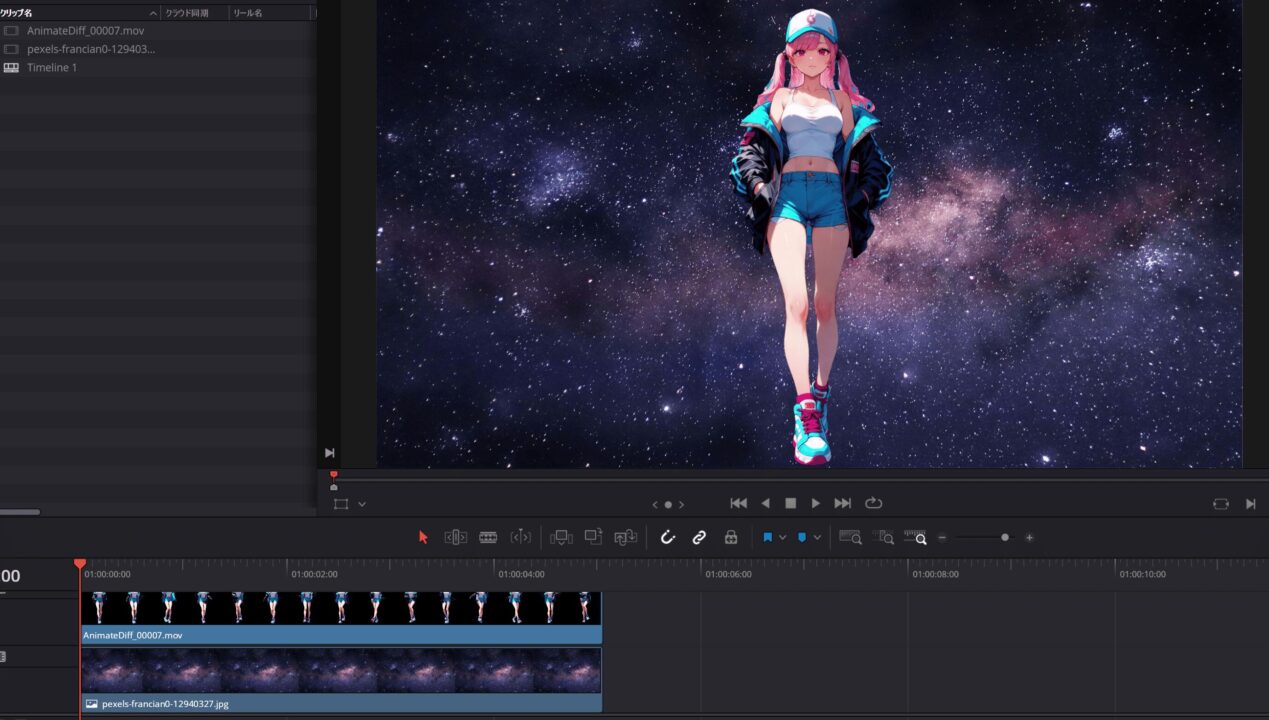This screenshot has height=720, width=1269.
Task: Stop playback
Action: coord(790,503)
